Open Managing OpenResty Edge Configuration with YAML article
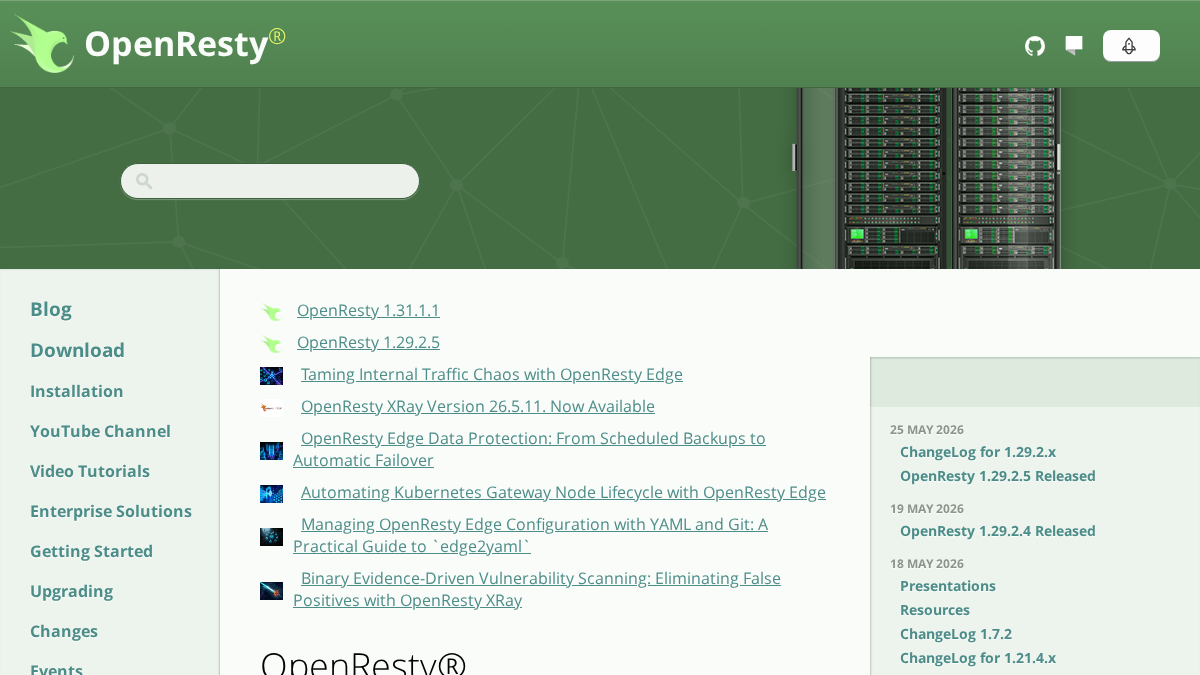 coord(530,535)
